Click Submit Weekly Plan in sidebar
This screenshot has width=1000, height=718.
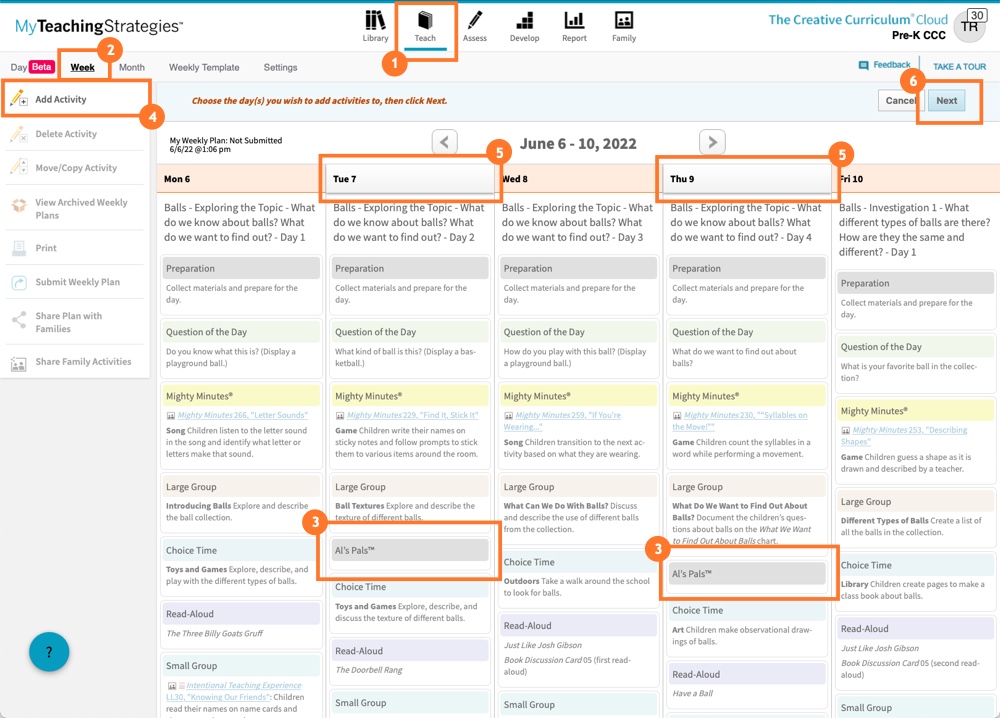point(77,282)
